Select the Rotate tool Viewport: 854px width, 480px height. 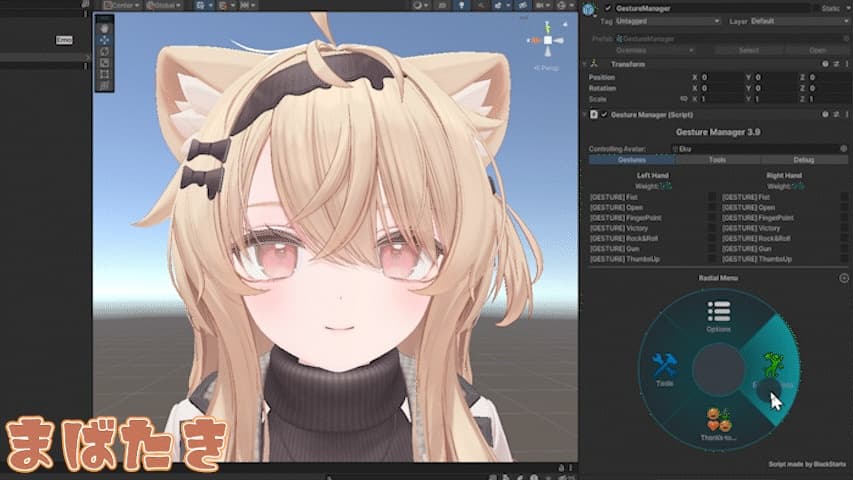(x=104, y=52)
